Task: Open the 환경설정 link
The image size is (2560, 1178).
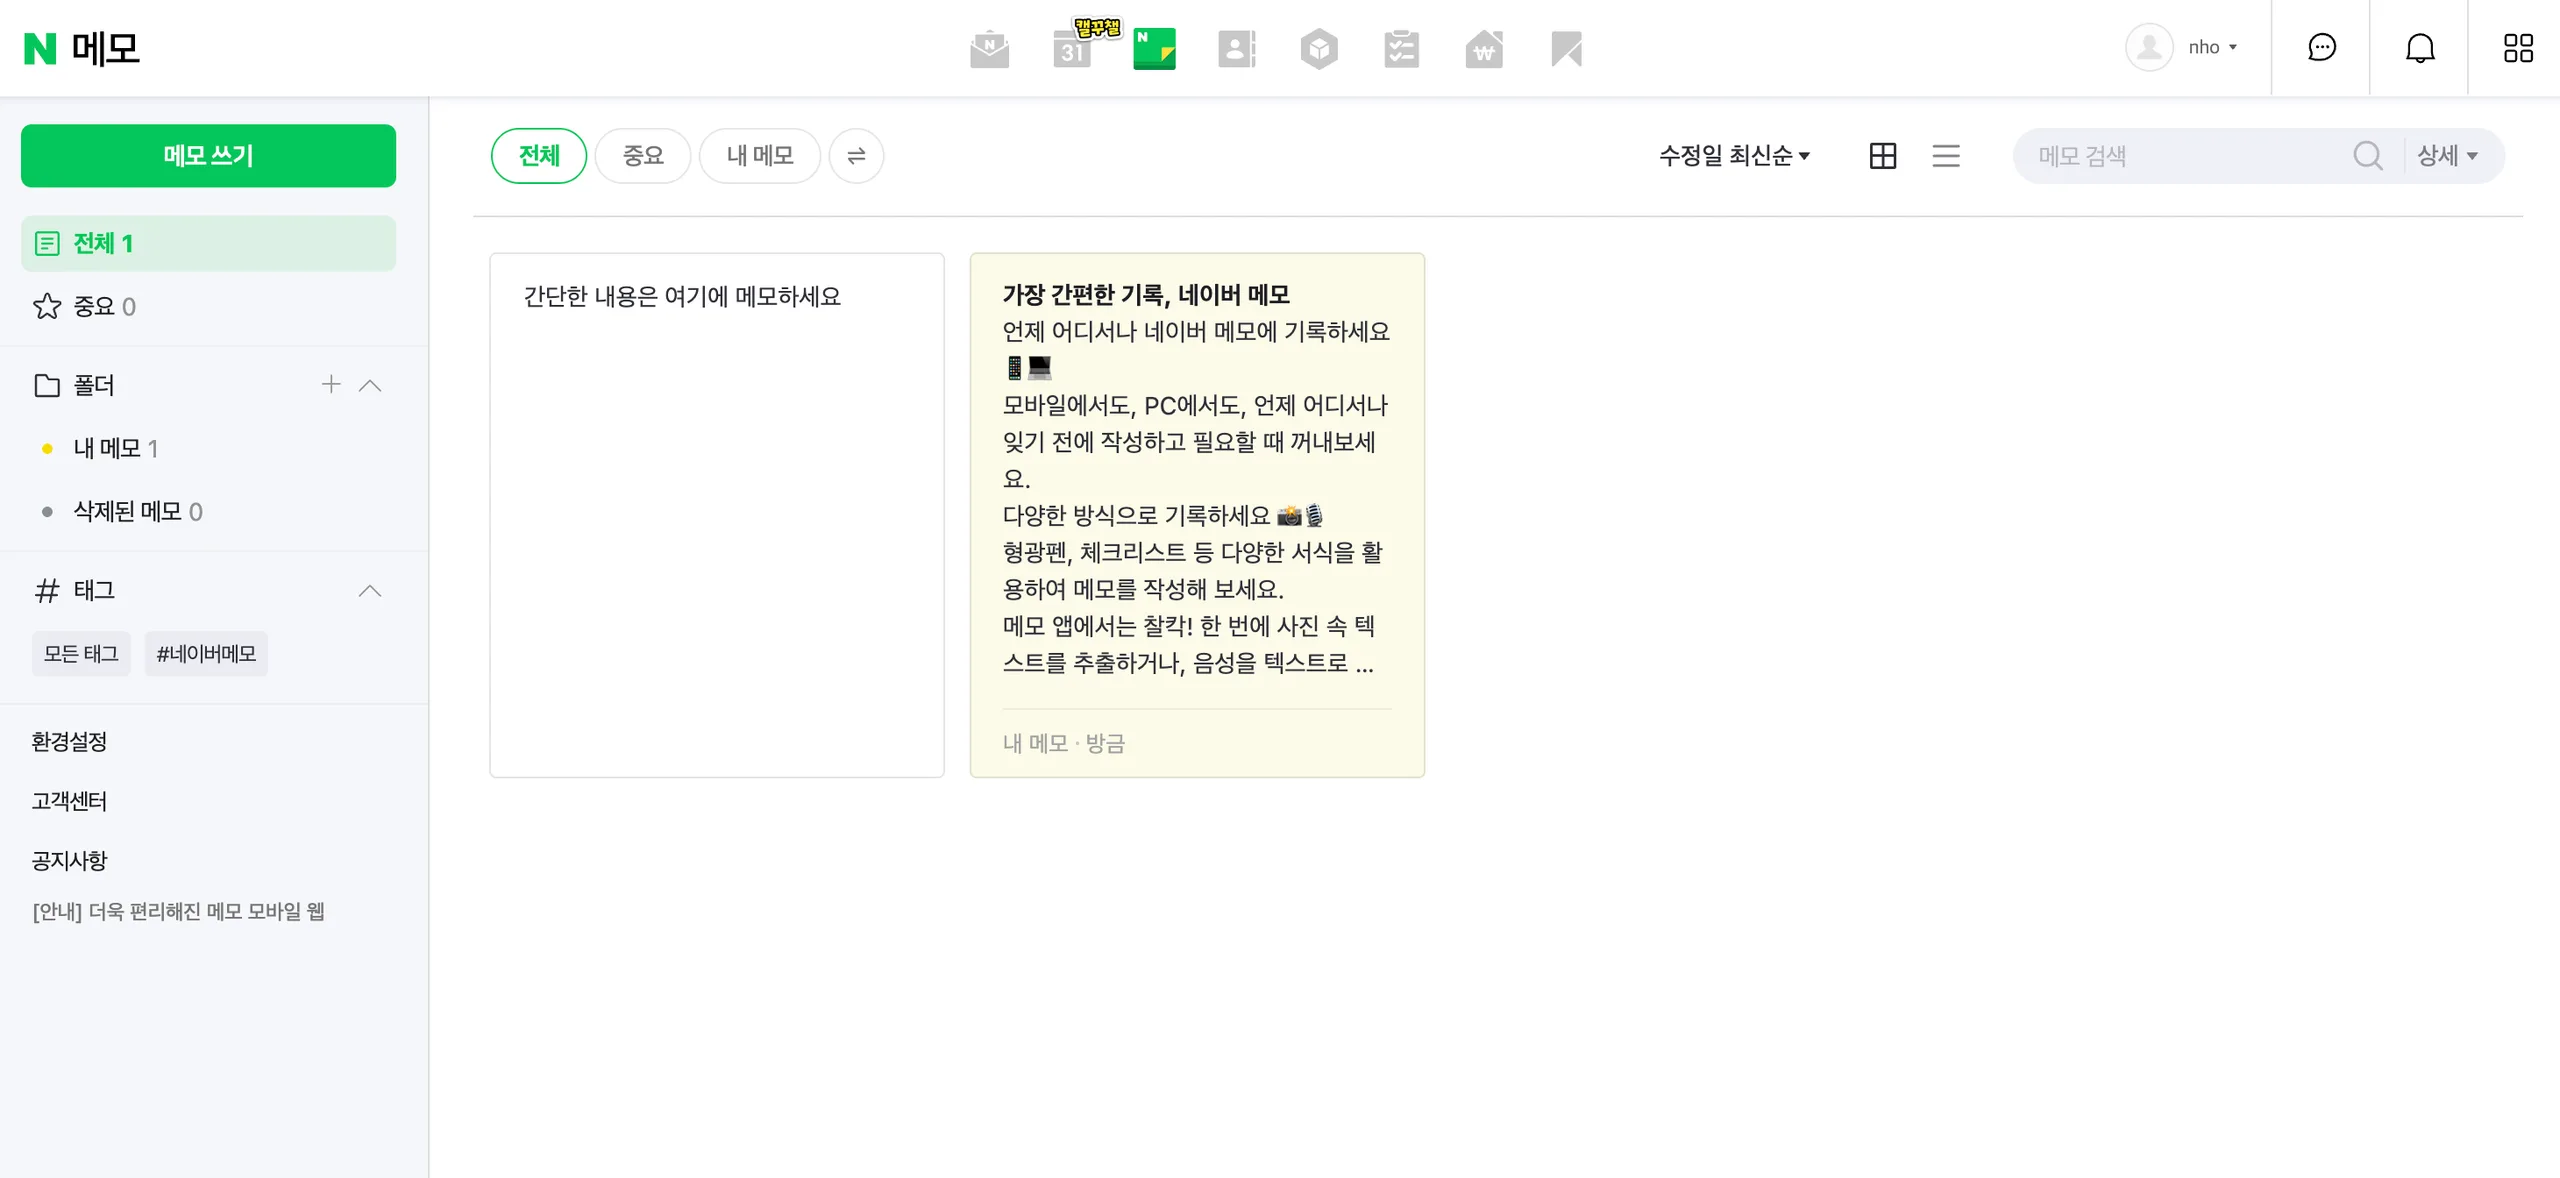Action: (x=69, y=742)
